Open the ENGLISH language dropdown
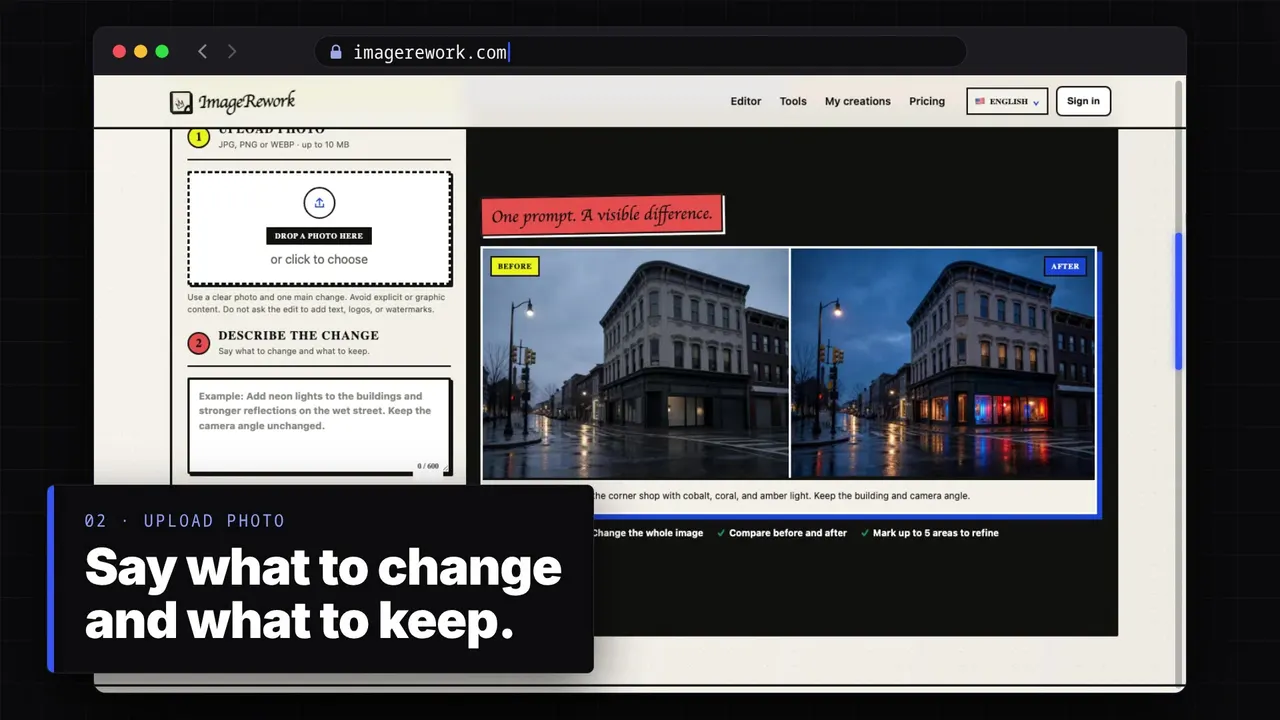 pos(1007,101)
